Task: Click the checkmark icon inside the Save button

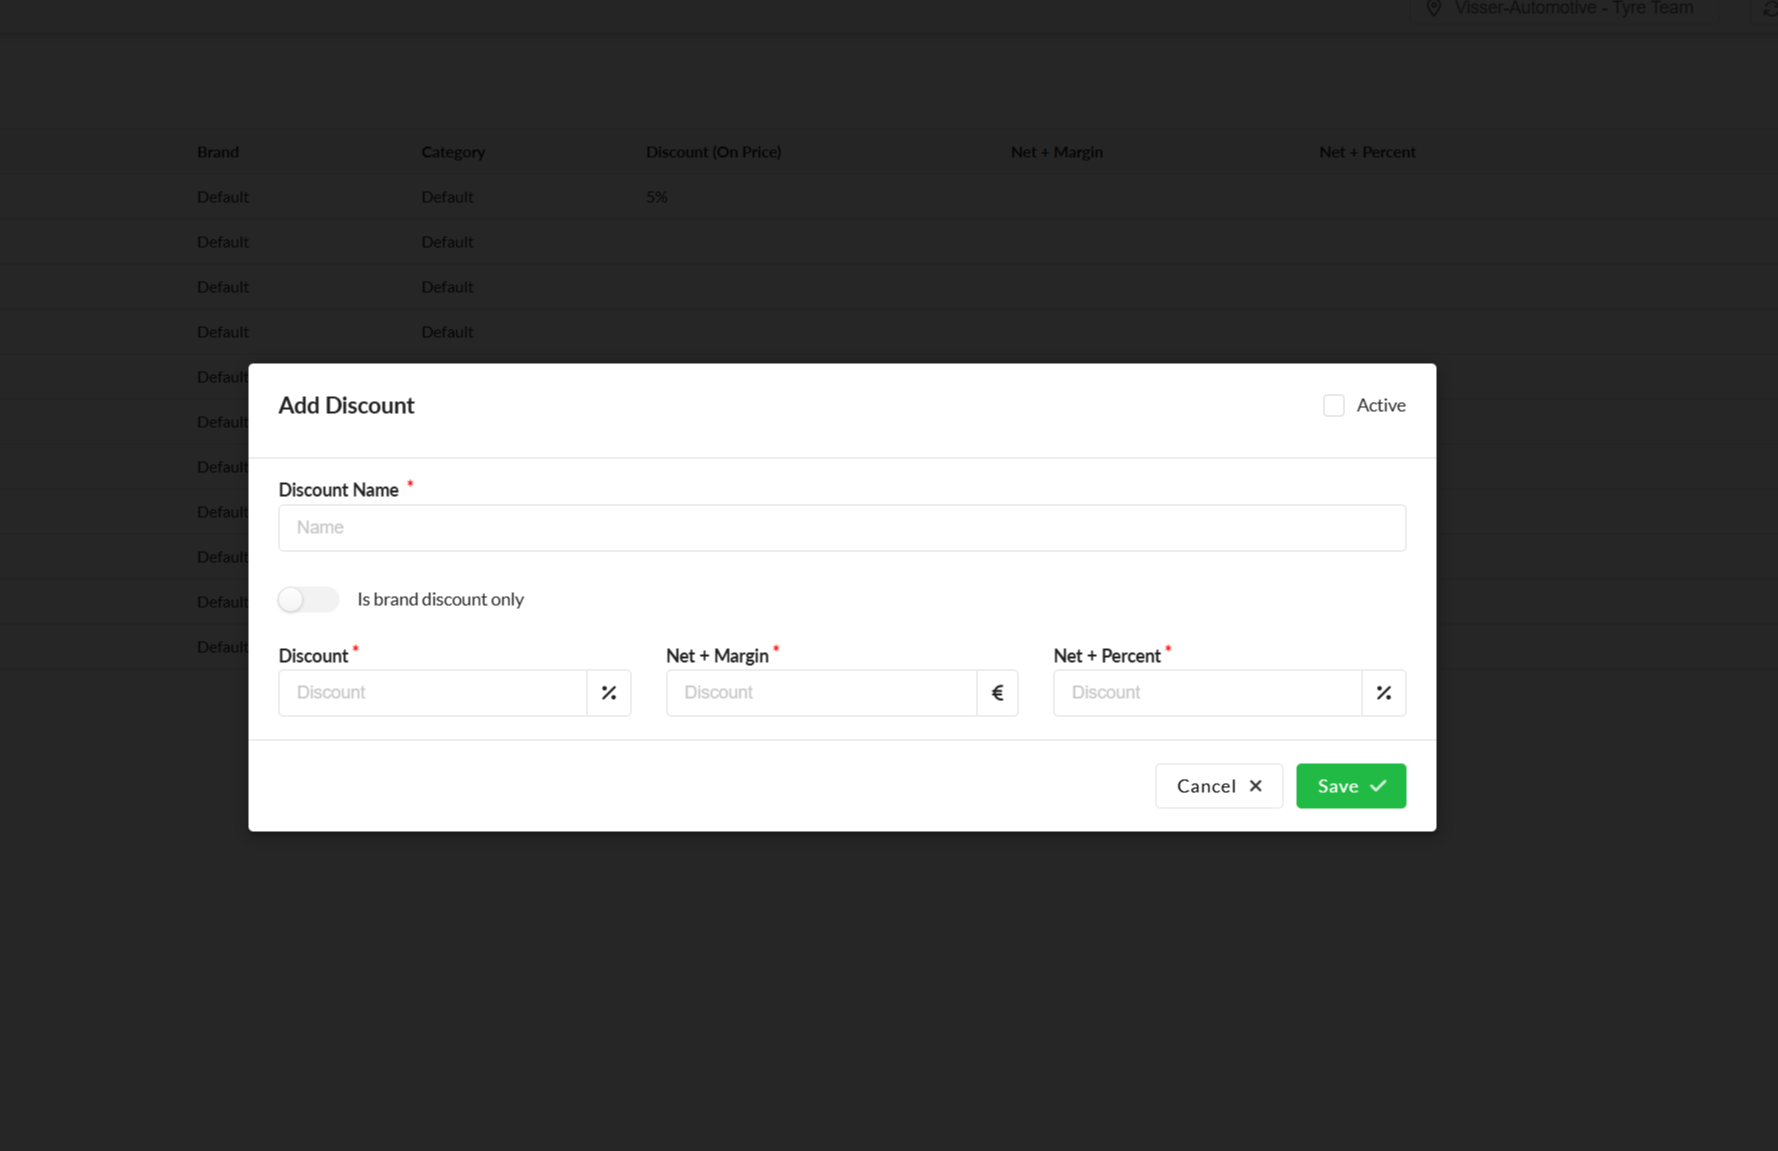Action: [1378, 786]
